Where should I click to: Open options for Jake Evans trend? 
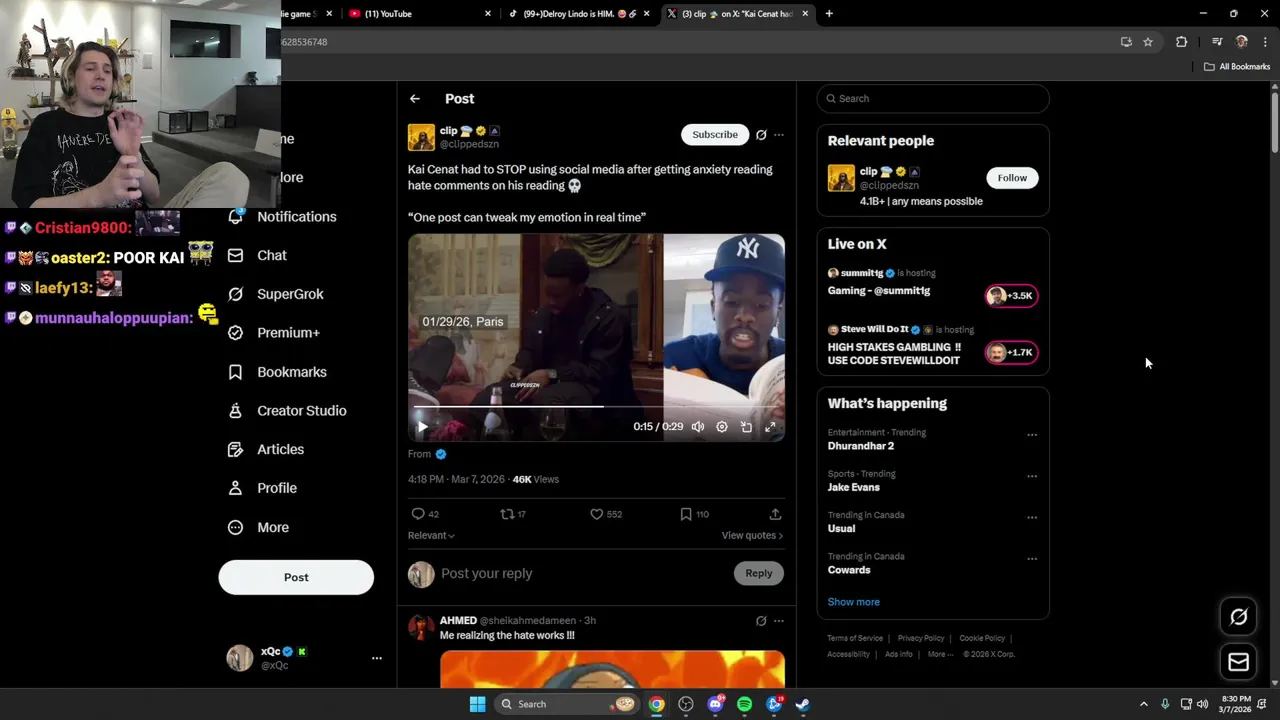1032,476
